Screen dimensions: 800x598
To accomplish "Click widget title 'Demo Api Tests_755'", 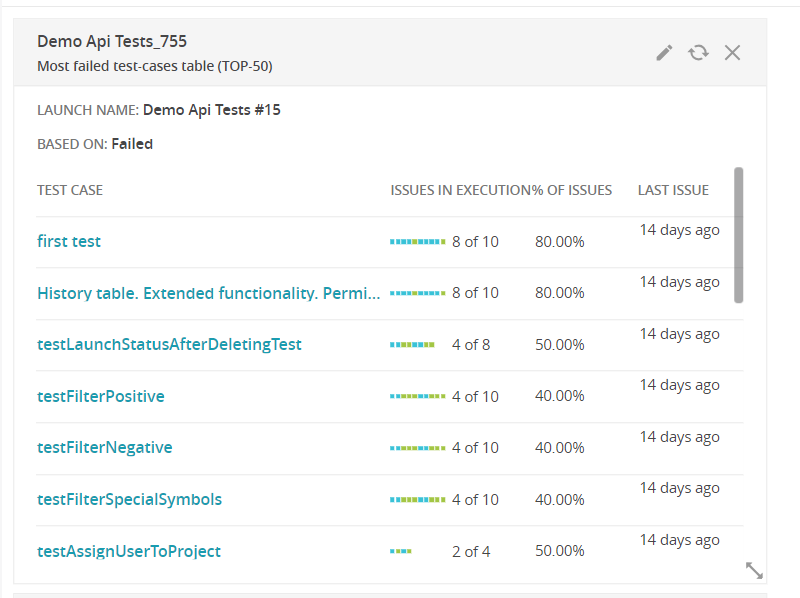I will [112, 41].
